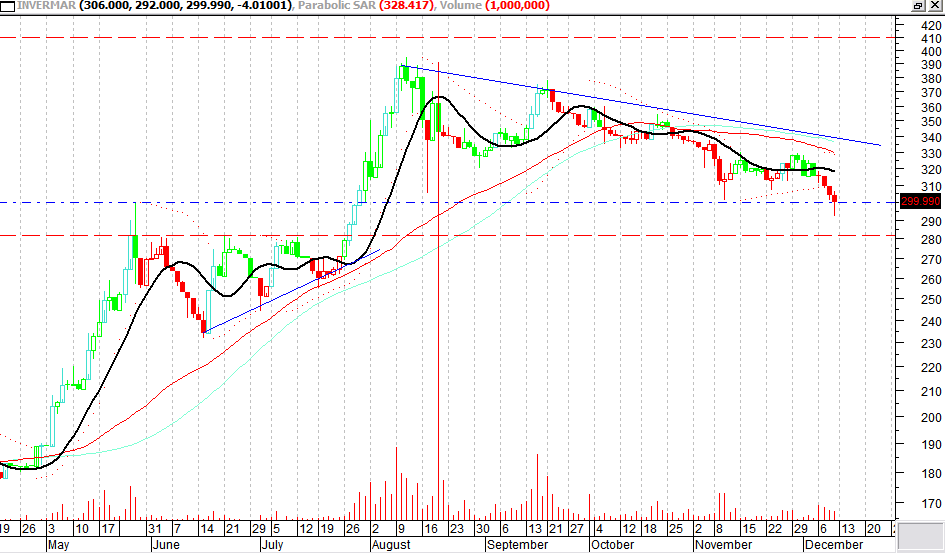945x553 pixels.
Task: Click the 280 price axis label
Action: coord(931,240)
